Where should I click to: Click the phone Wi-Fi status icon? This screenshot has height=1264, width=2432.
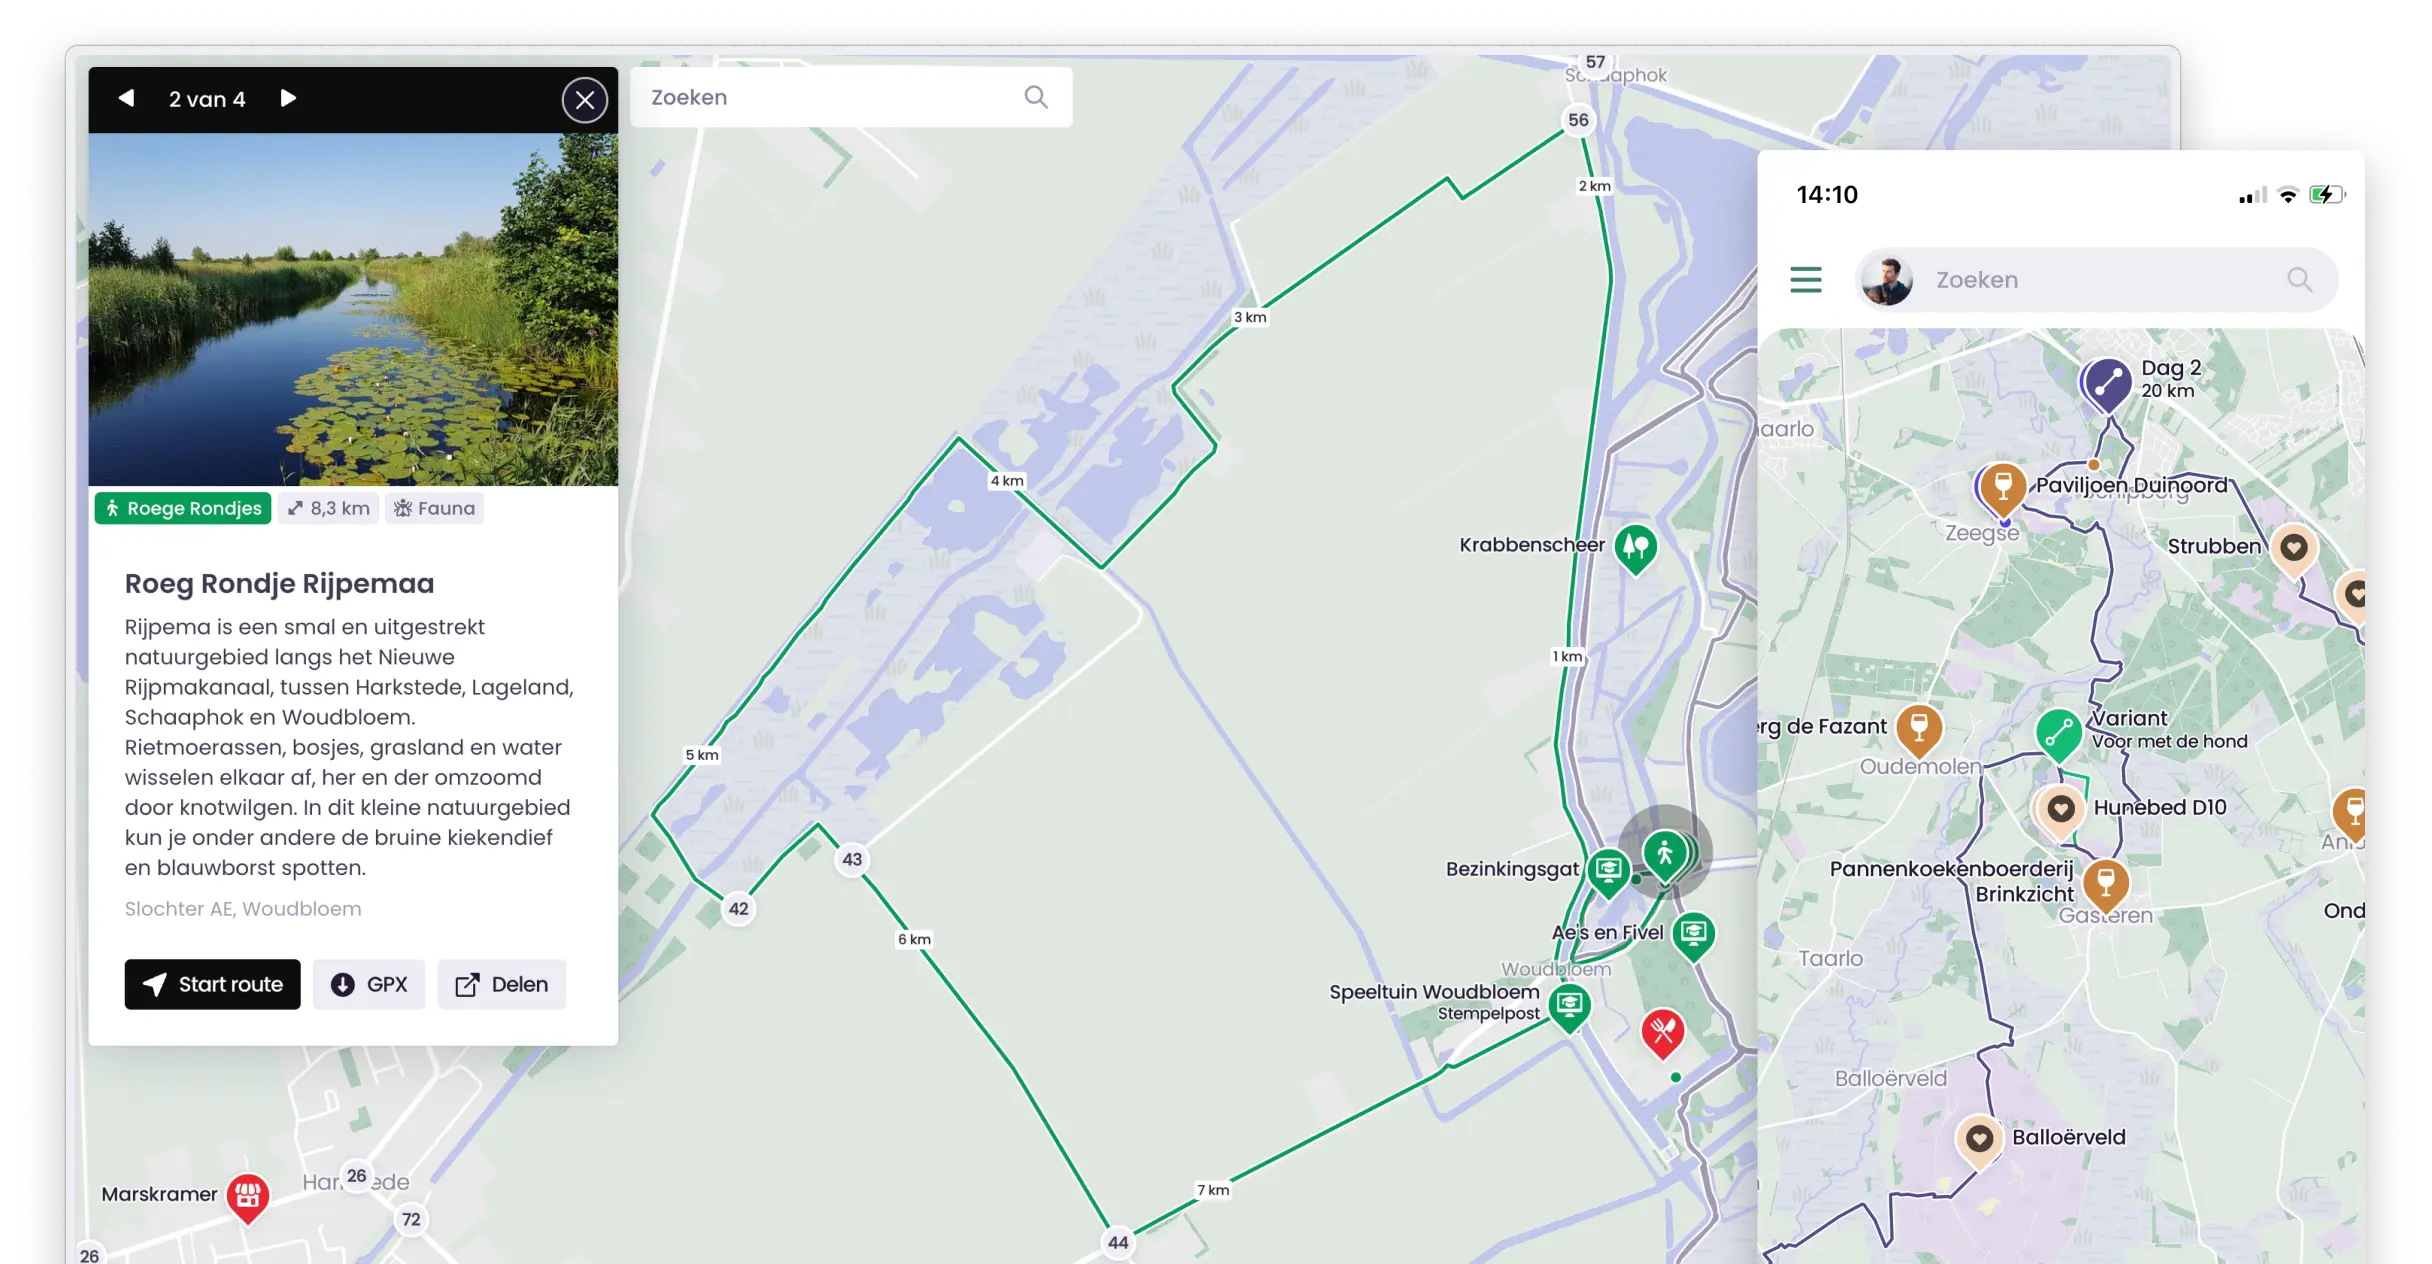pos(2288,195)
